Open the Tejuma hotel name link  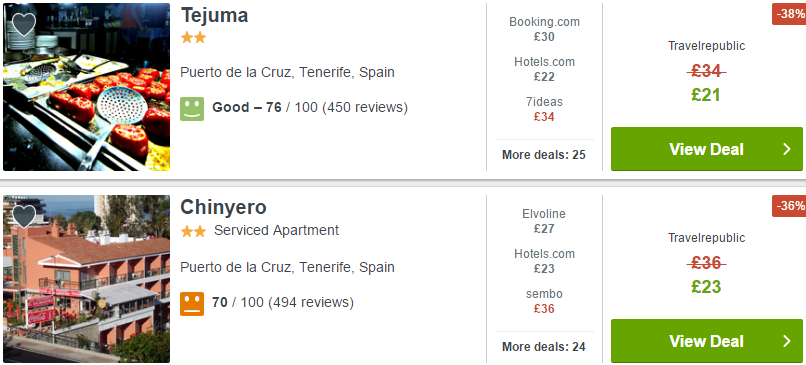[x=214, y=15]
